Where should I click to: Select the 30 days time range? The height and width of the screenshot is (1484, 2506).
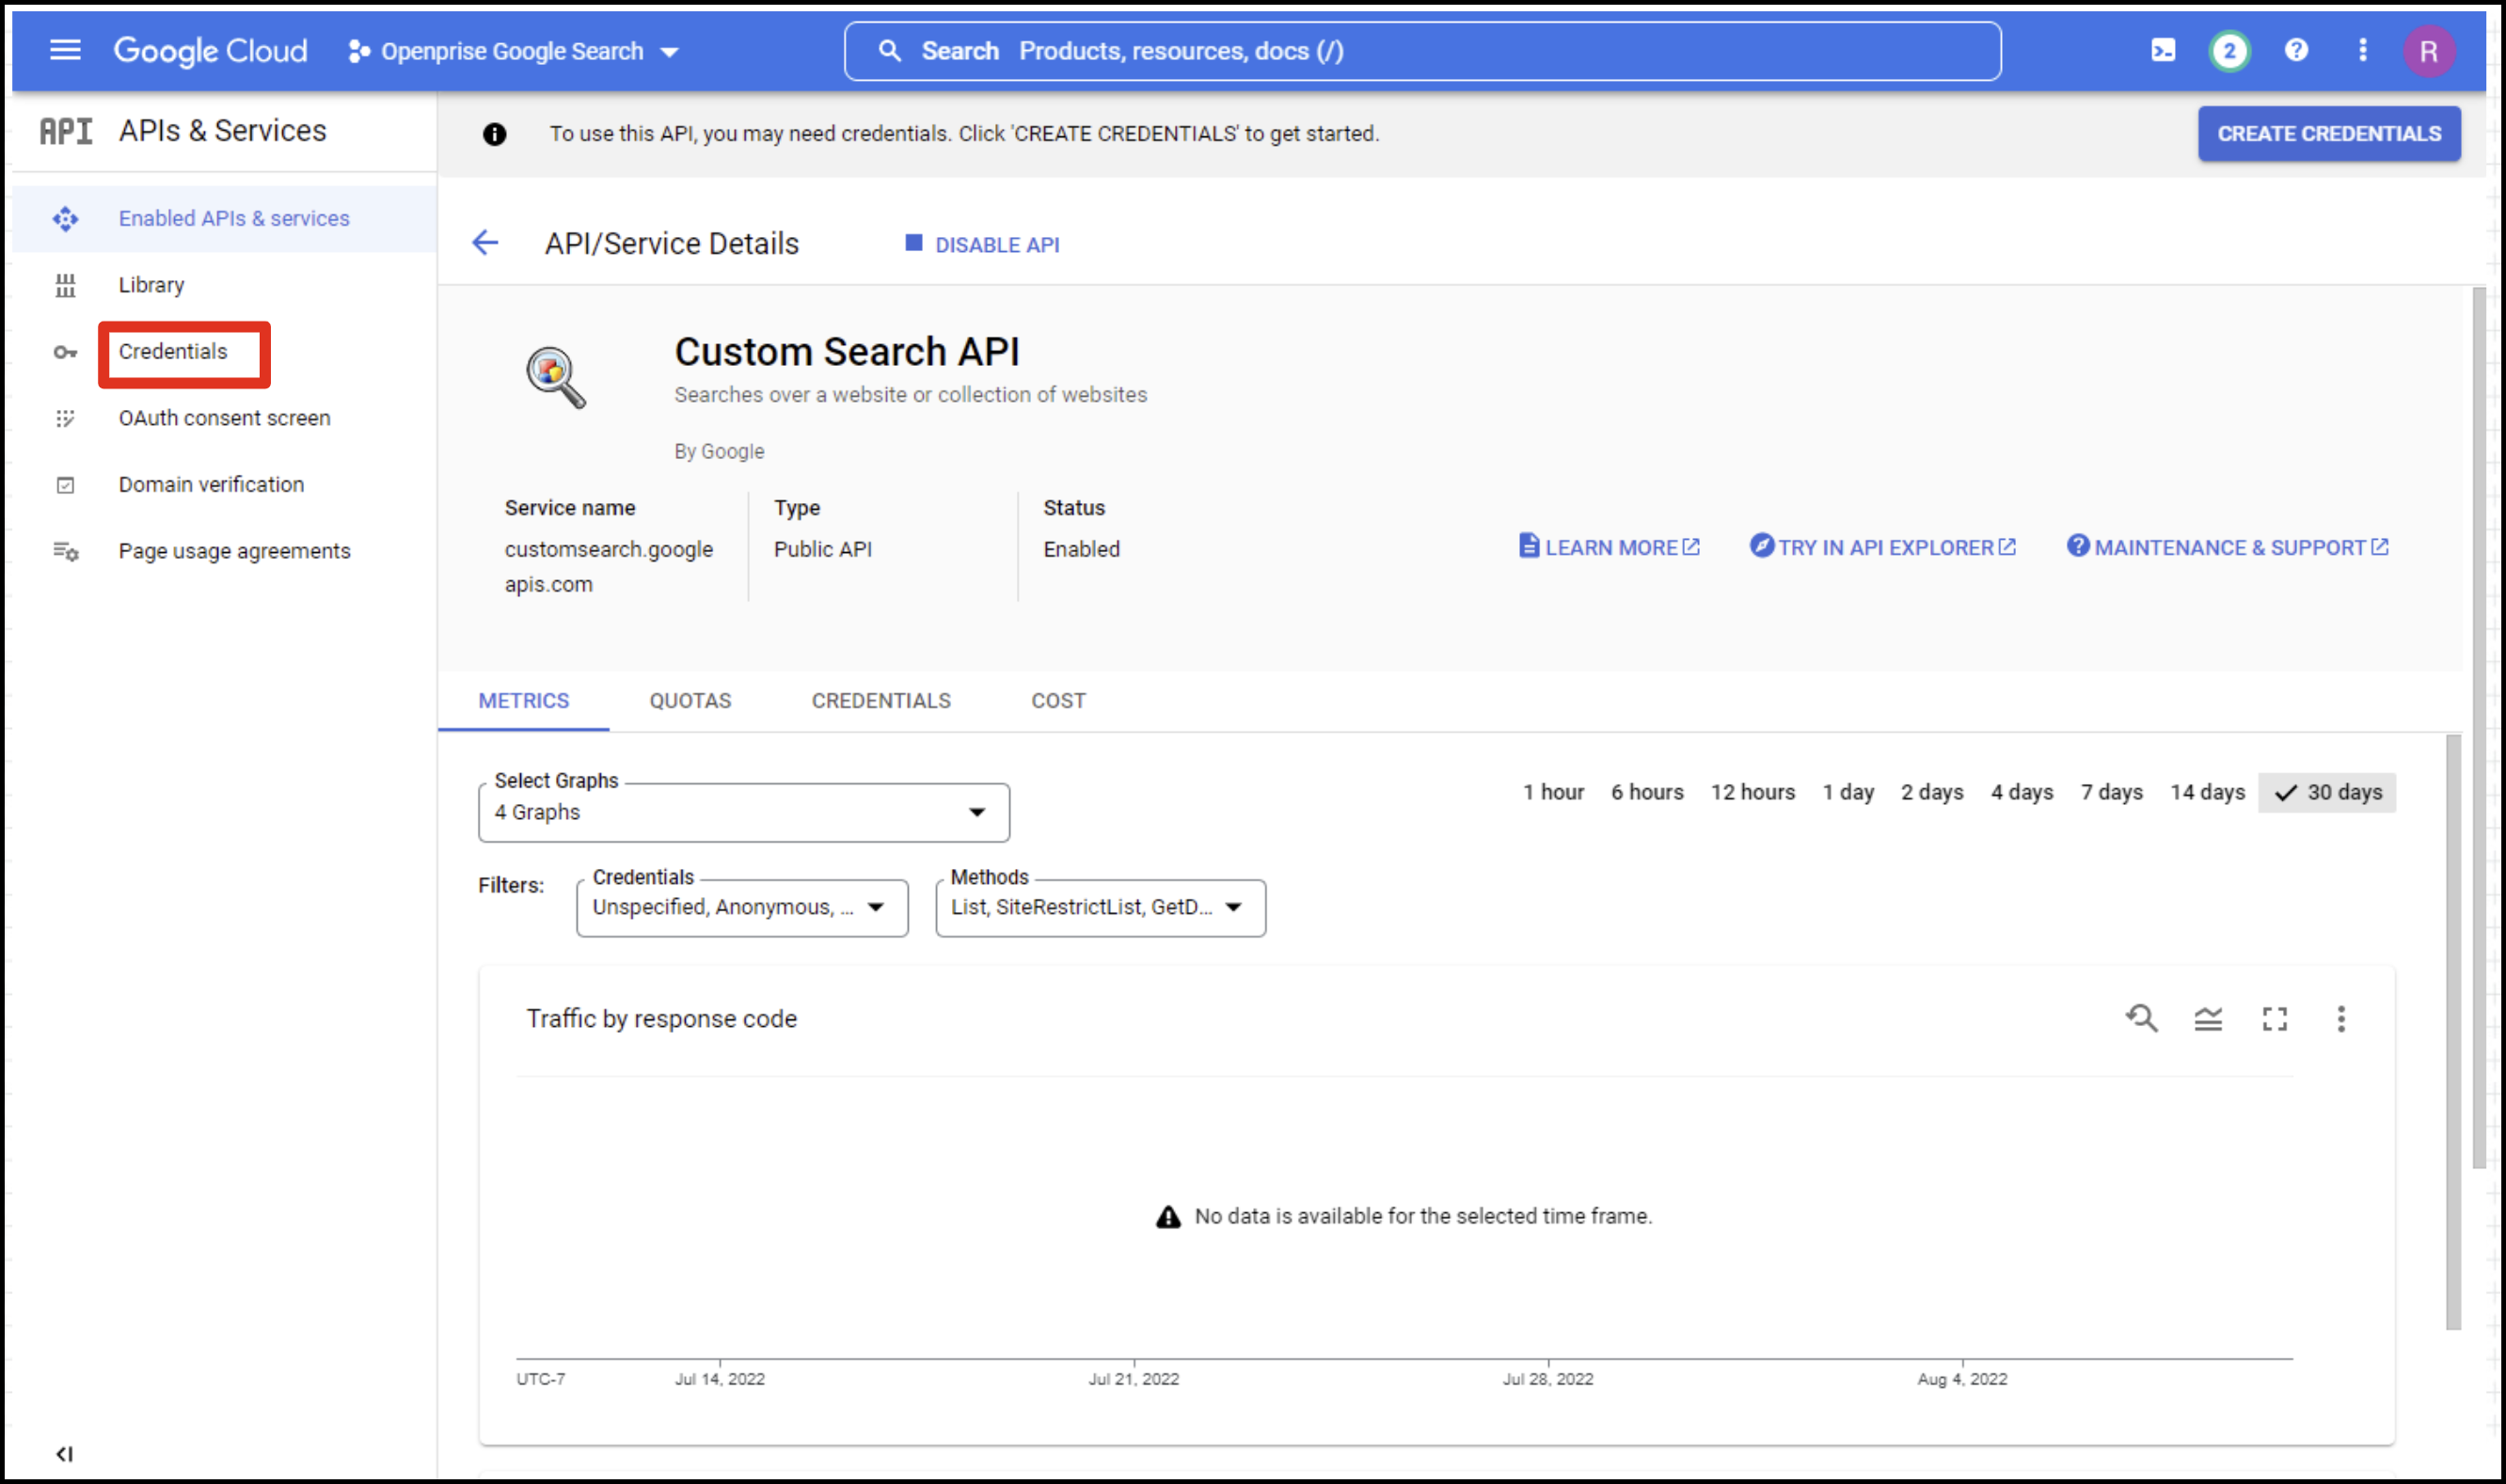[2327, 792]
